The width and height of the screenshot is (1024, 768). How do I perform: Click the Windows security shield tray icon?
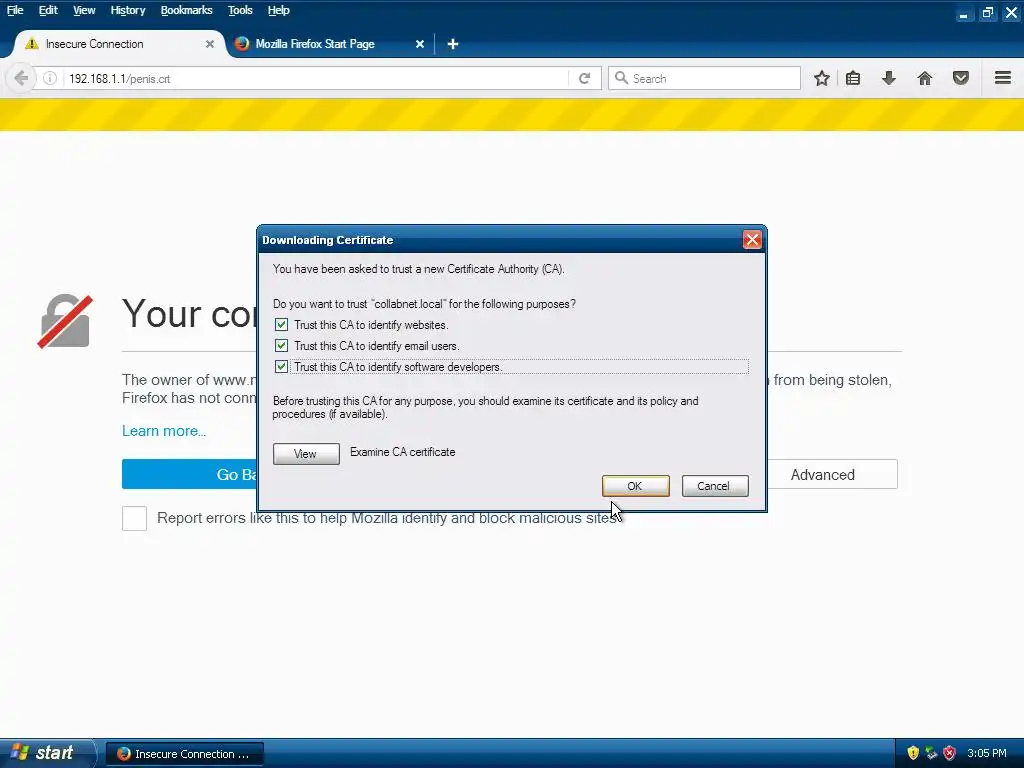point(913,753)
